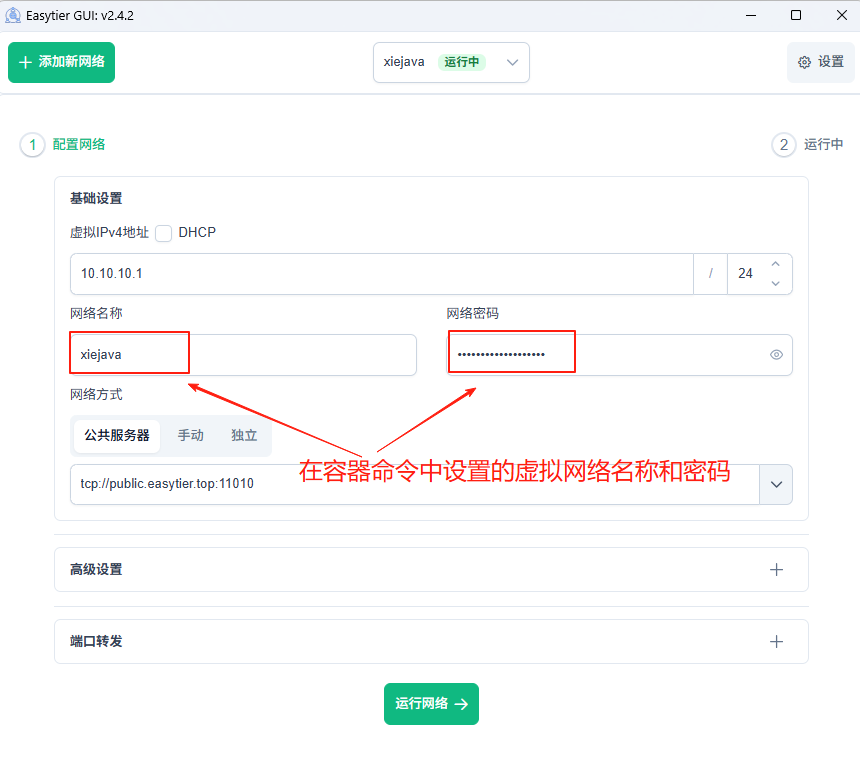The height and width of the screenshot is (759, 860).
Task: Click step indicator icon 2 运行中
Action: pyautogui.click(x=784, y=145)
